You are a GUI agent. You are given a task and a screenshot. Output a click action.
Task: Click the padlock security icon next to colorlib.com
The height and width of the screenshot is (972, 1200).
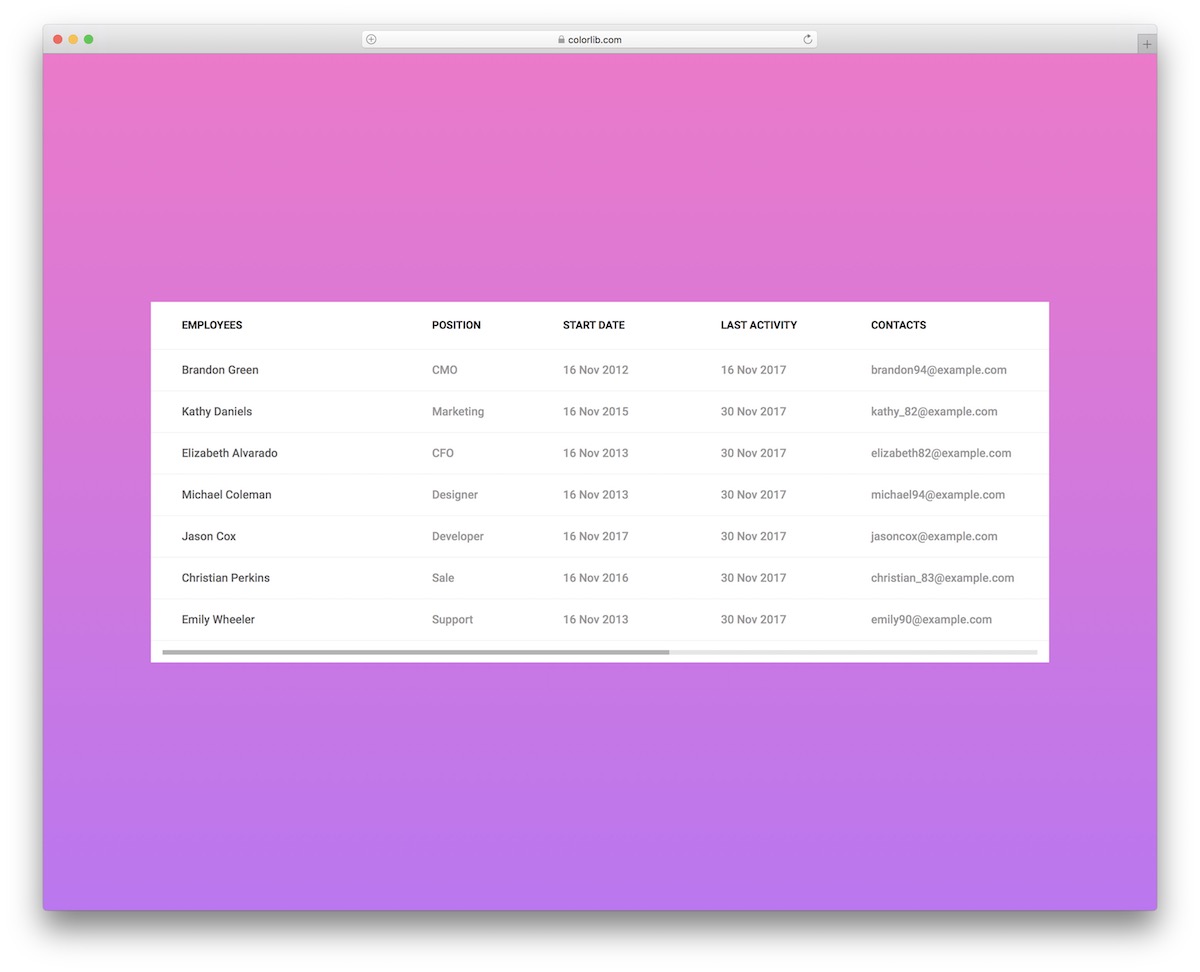coord(561,39)
